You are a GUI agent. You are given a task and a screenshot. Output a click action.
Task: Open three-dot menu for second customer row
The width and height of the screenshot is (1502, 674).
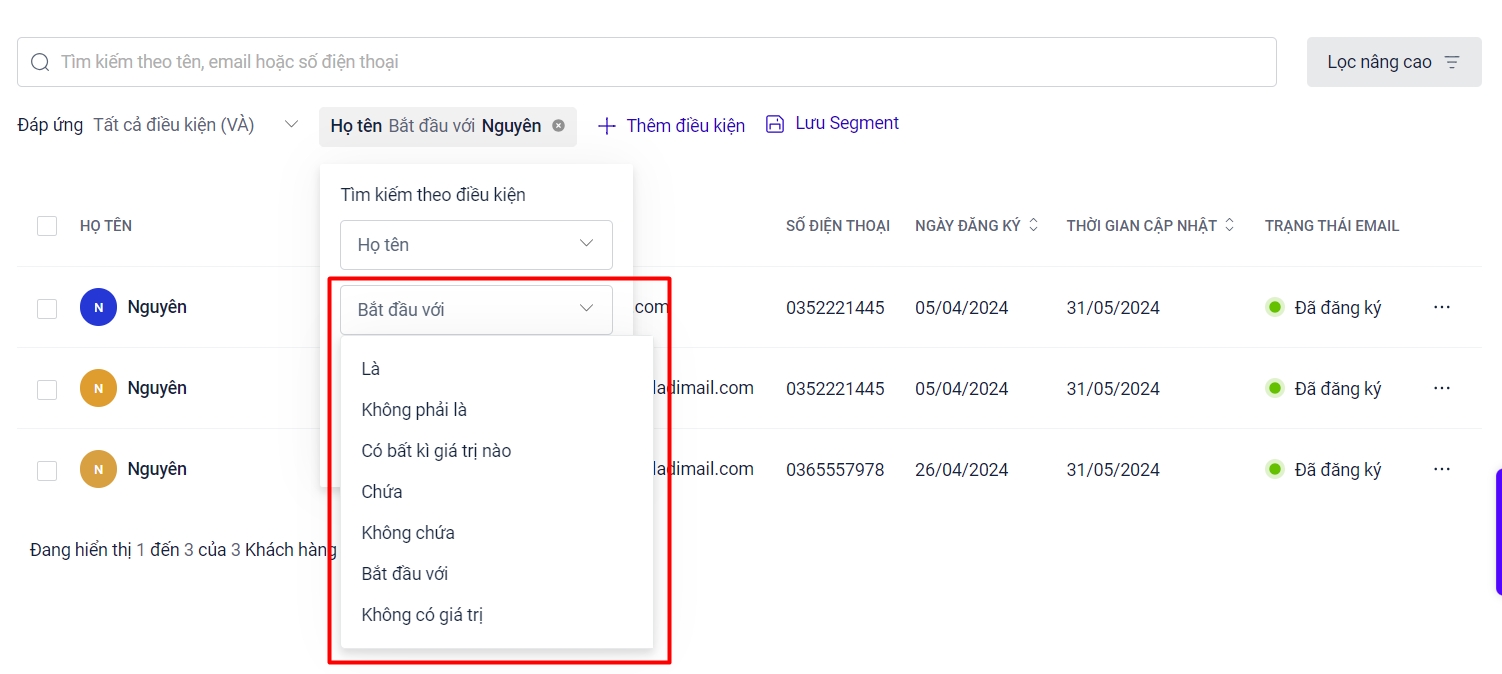(x=1441, y=388)
